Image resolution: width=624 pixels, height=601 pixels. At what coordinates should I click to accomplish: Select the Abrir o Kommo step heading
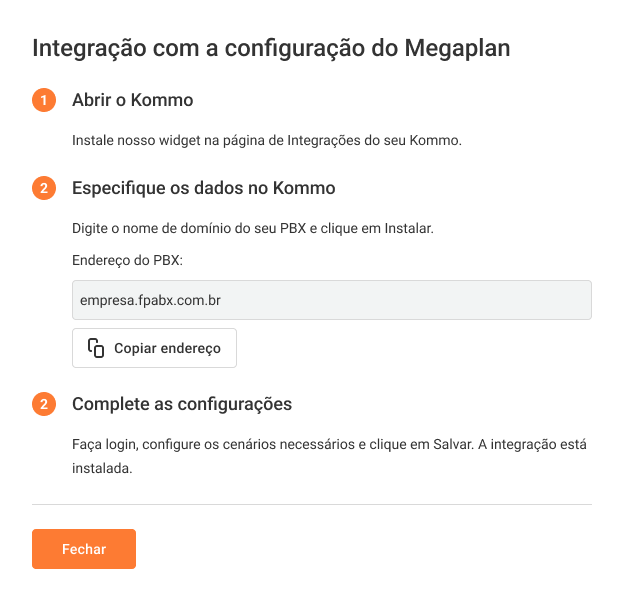[x=132, y=101]
